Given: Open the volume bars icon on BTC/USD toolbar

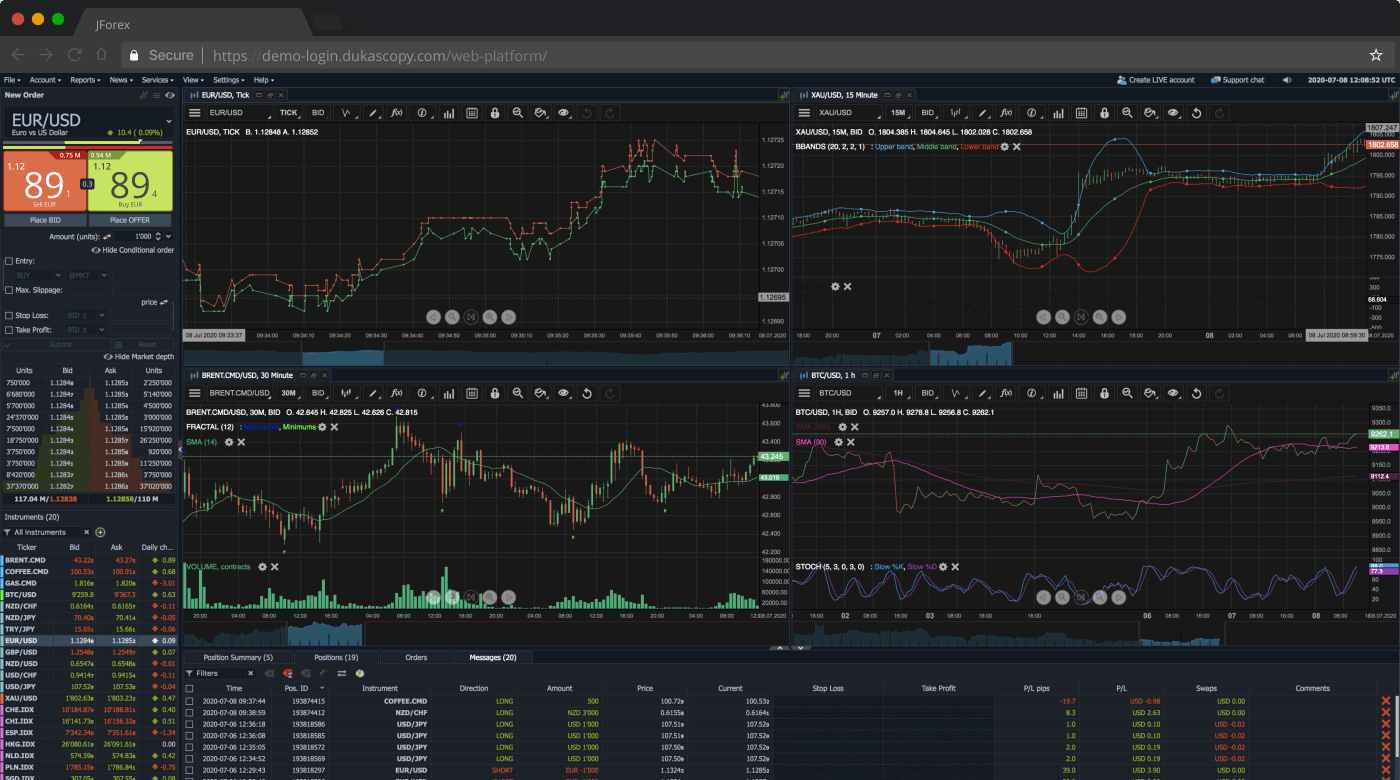Looking at the screenshot, I should click(x=1058, y=393).
